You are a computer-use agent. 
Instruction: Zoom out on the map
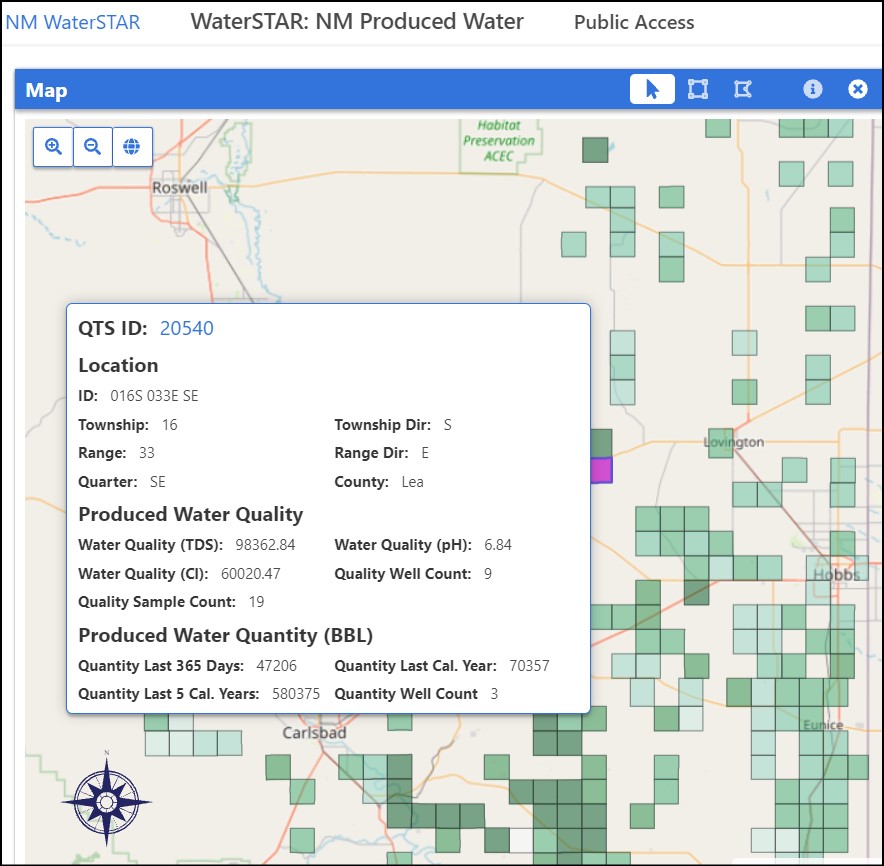click(92, 146)
